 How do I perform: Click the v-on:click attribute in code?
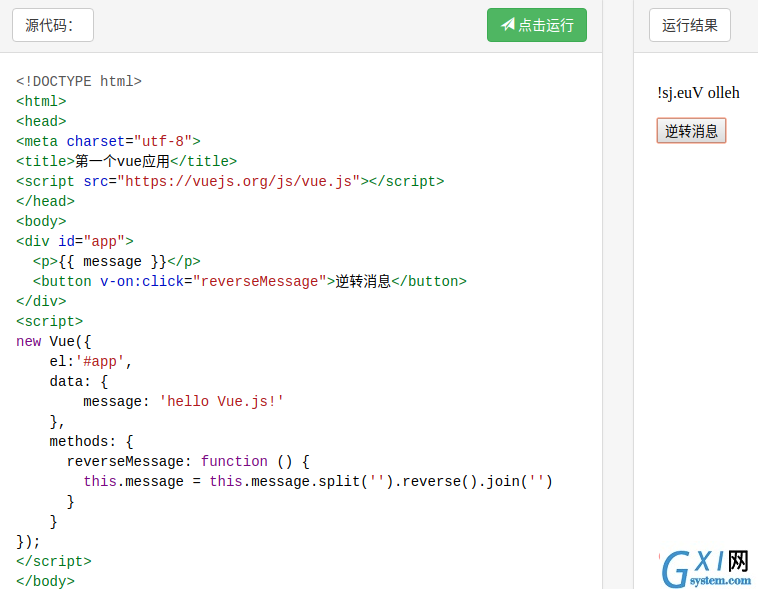pyautogui.click(x=142, y=281)
